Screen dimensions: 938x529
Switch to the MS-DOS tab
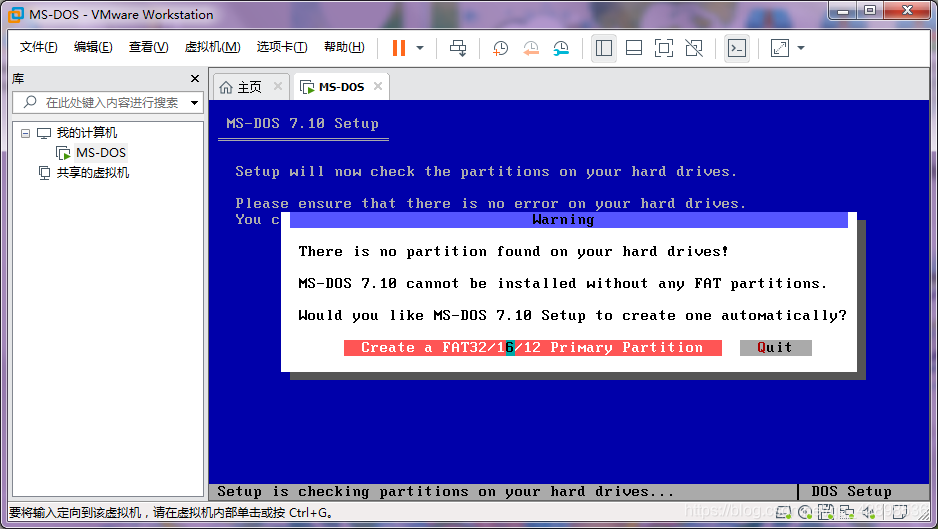(x=342, y=87)
